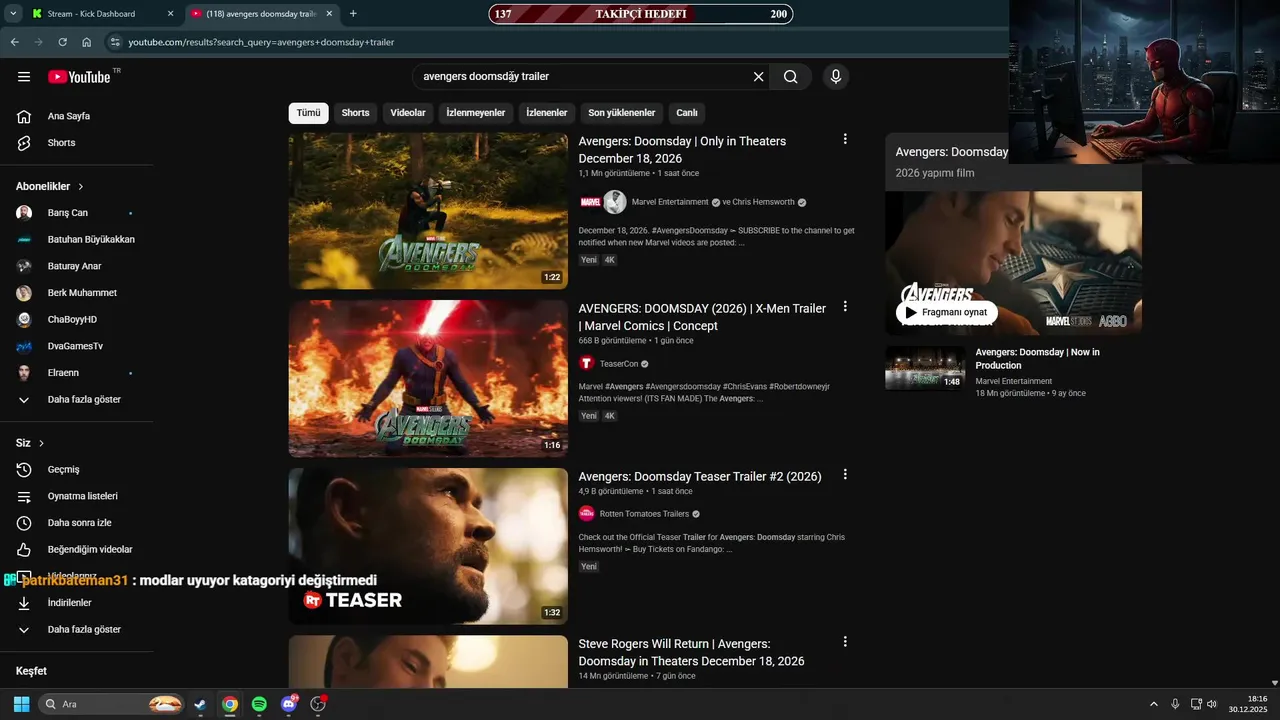The image size is (1280, 720).
Task: Open Avengers Doomsday Teaser Trailer #2 title
Action: 700,477
